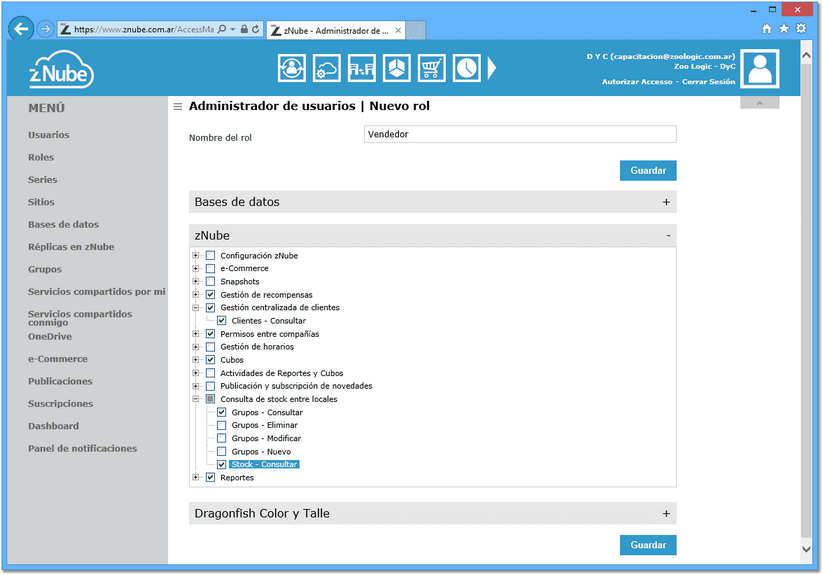The height and width of the screenshot is (575, 823).
Task: Open the clock schedule icon
Action: click(467, 68)
